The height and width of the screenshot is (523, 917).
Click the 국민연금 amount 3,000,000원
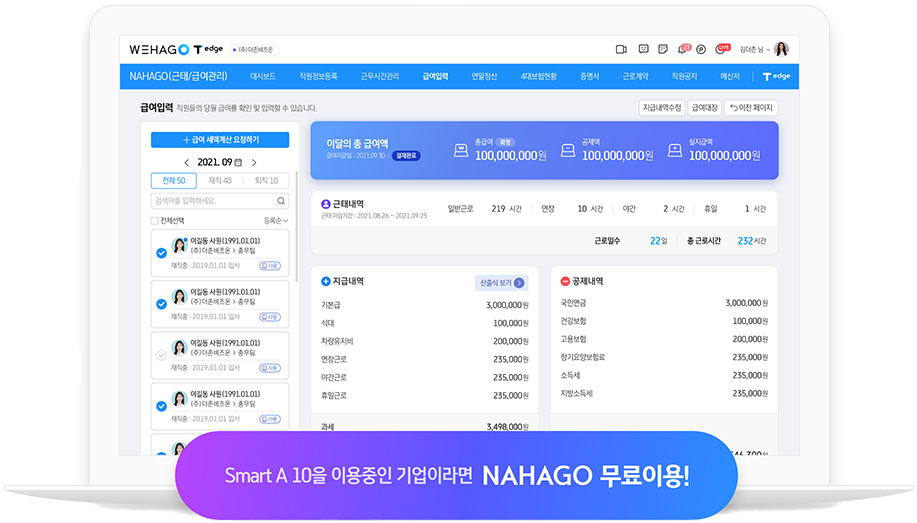coord(747,303)
